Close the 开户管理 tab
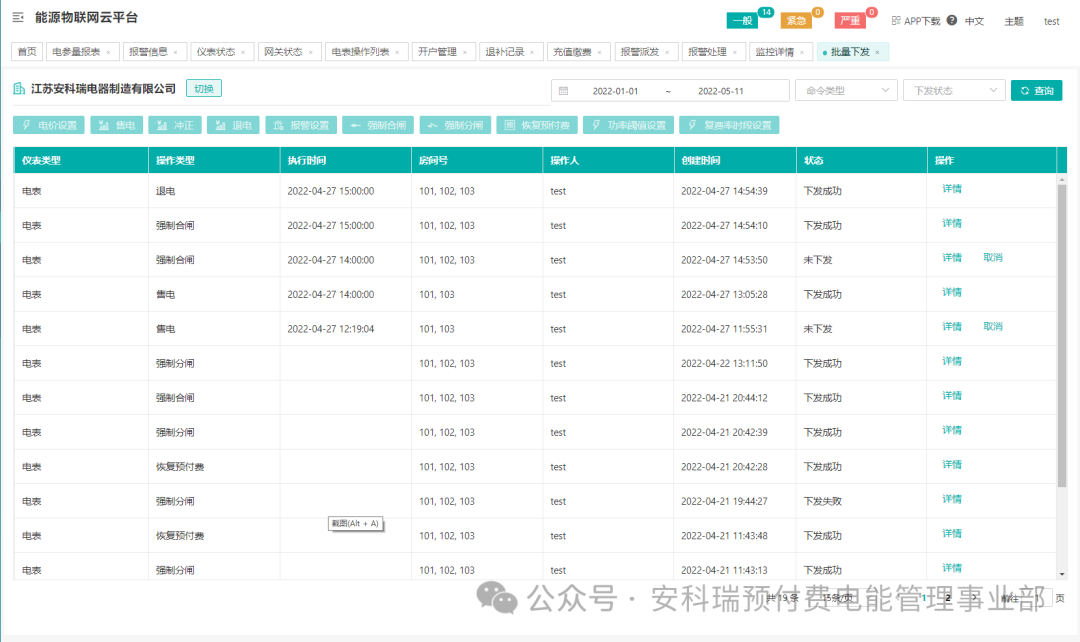Screen dimensions: 1080x642 (x=465, y=52)
